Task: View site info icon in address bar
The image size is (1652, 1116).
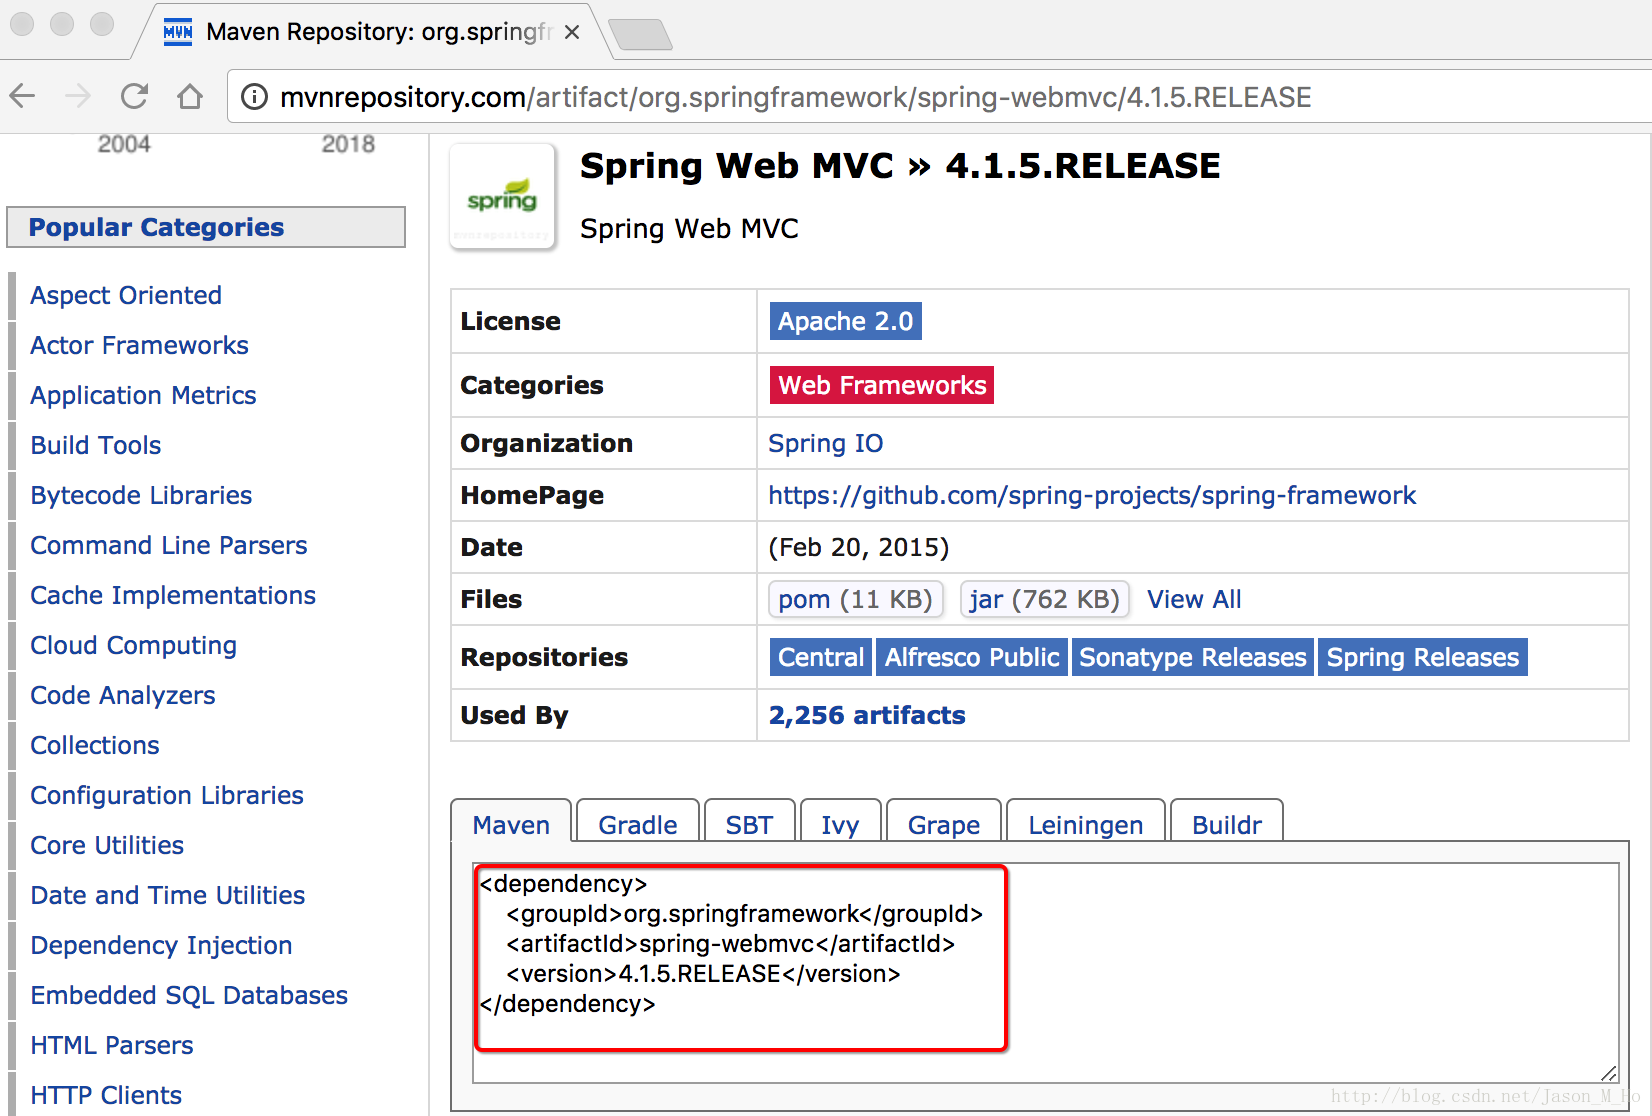Action: [255, 97]
